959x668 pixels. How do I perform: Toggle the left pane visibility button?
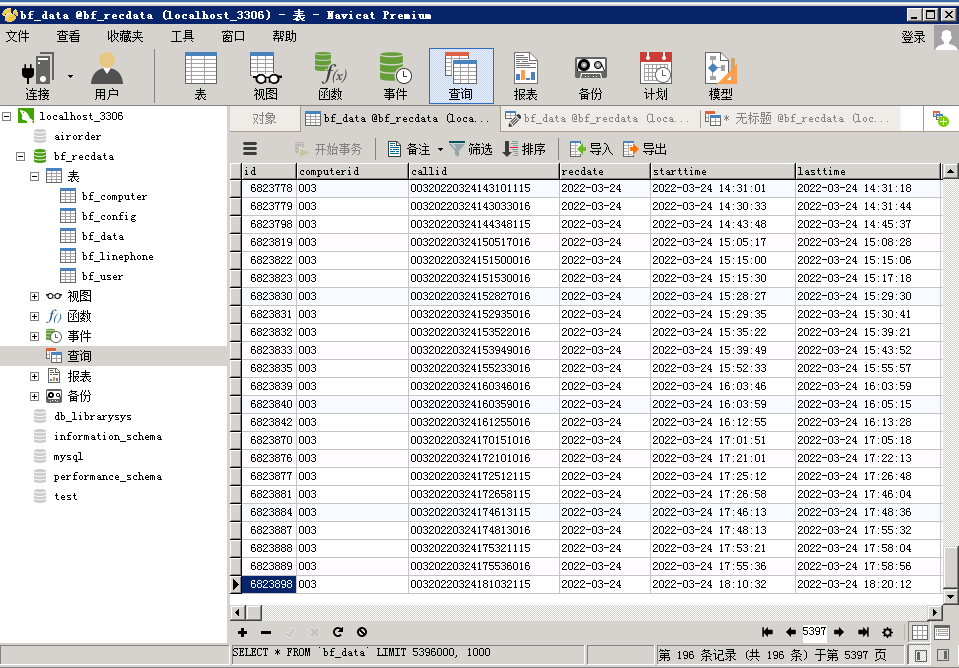[920, 655]
